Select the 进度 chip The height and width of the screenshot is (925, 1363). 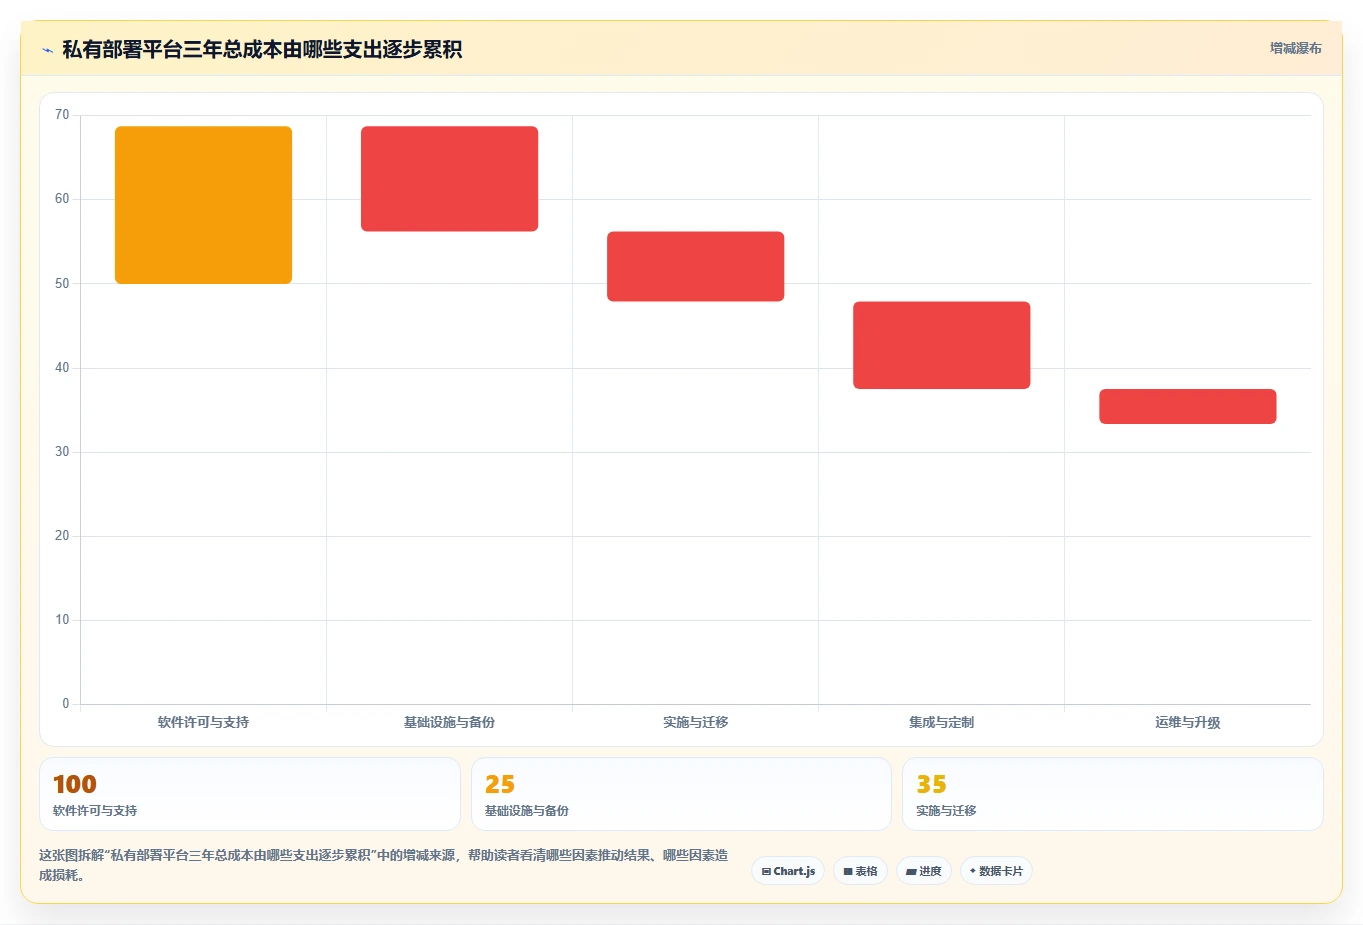tap(924, 871)
